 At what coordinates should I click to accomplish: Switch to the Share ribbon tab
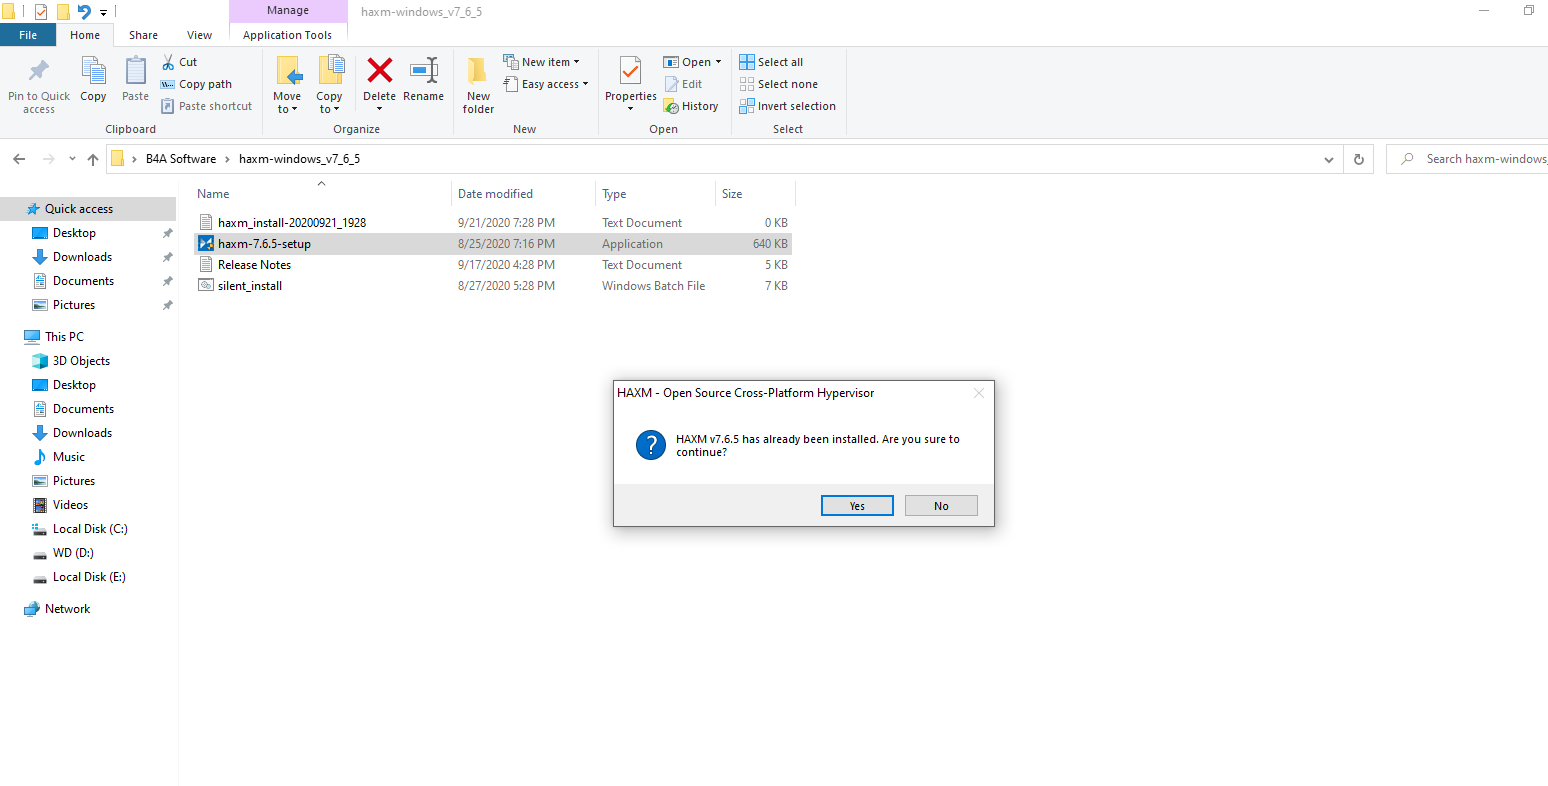tap(143, 35)
